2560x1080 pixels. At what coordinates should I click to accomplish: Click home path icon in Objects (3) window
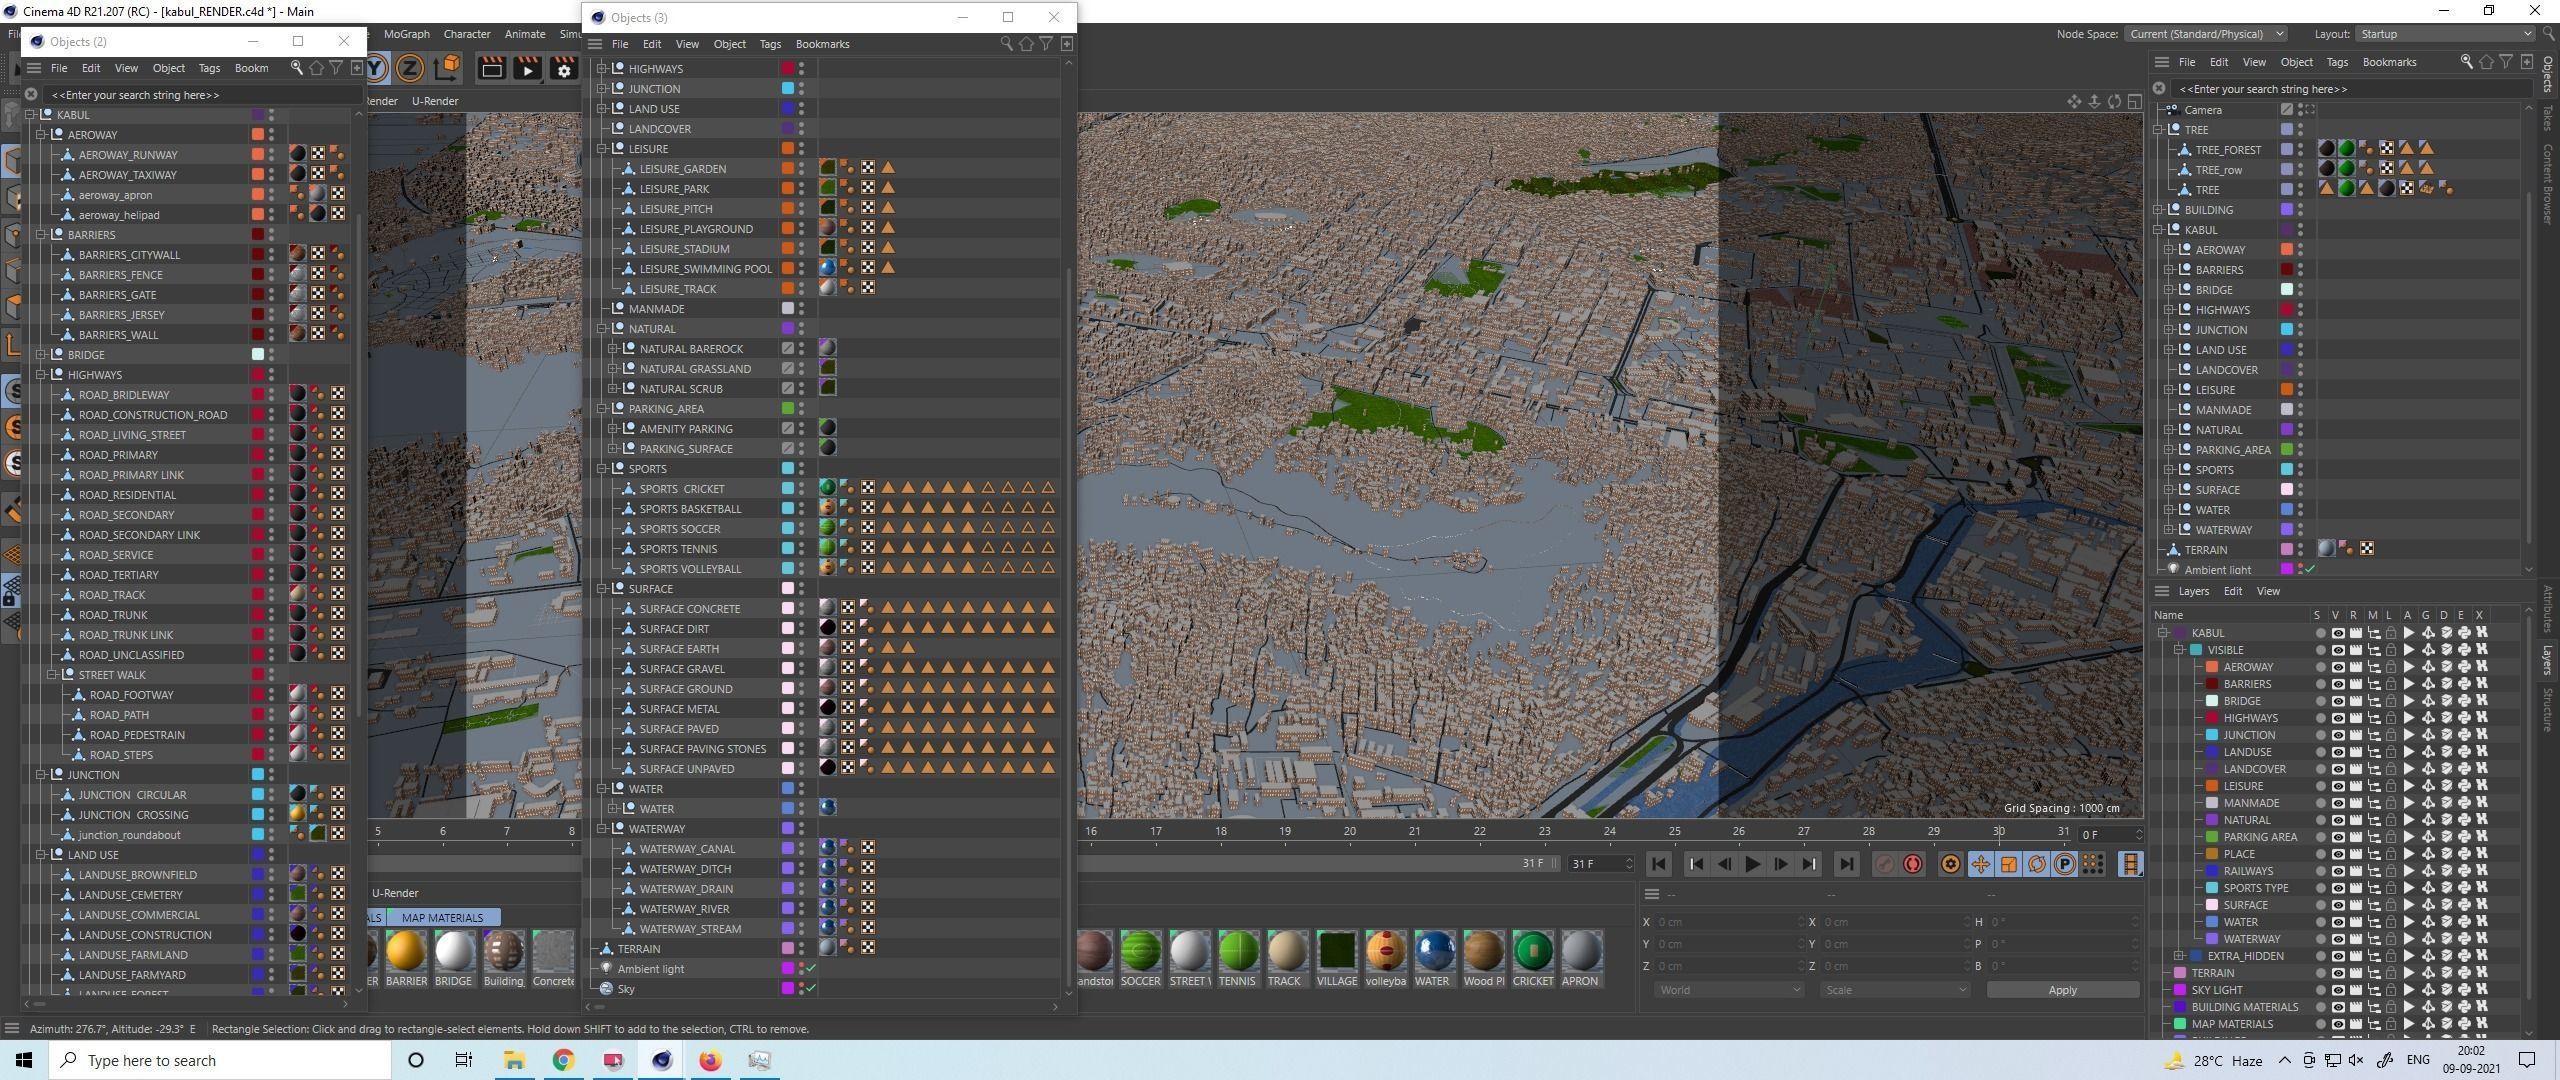click(x=1026, y=44)
